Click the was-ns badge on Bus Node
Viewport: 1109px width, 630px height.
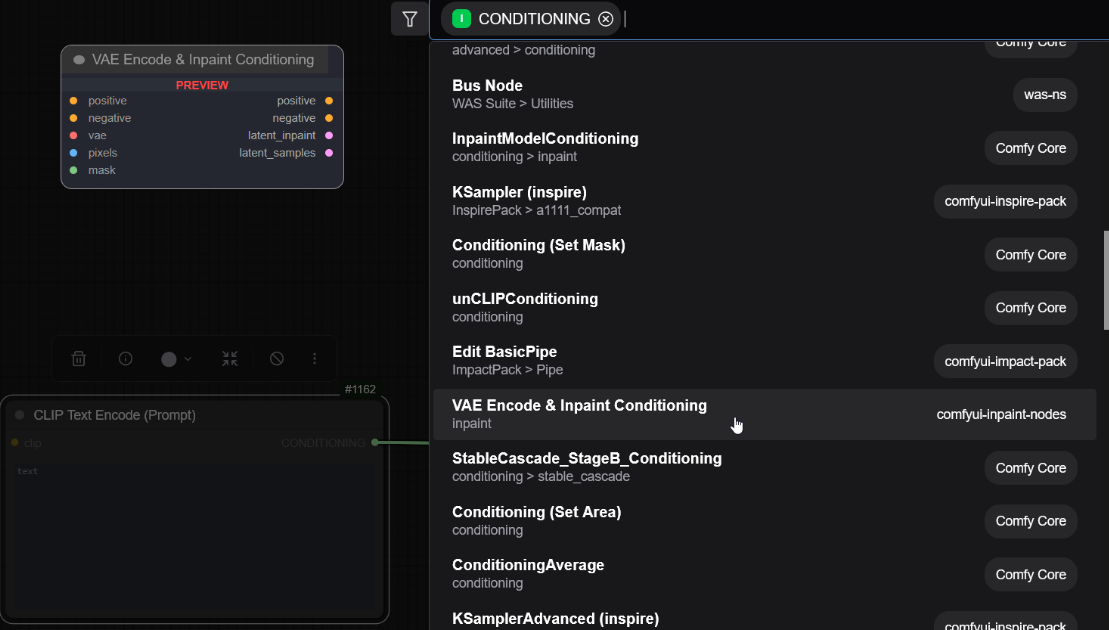point(1045,95)
